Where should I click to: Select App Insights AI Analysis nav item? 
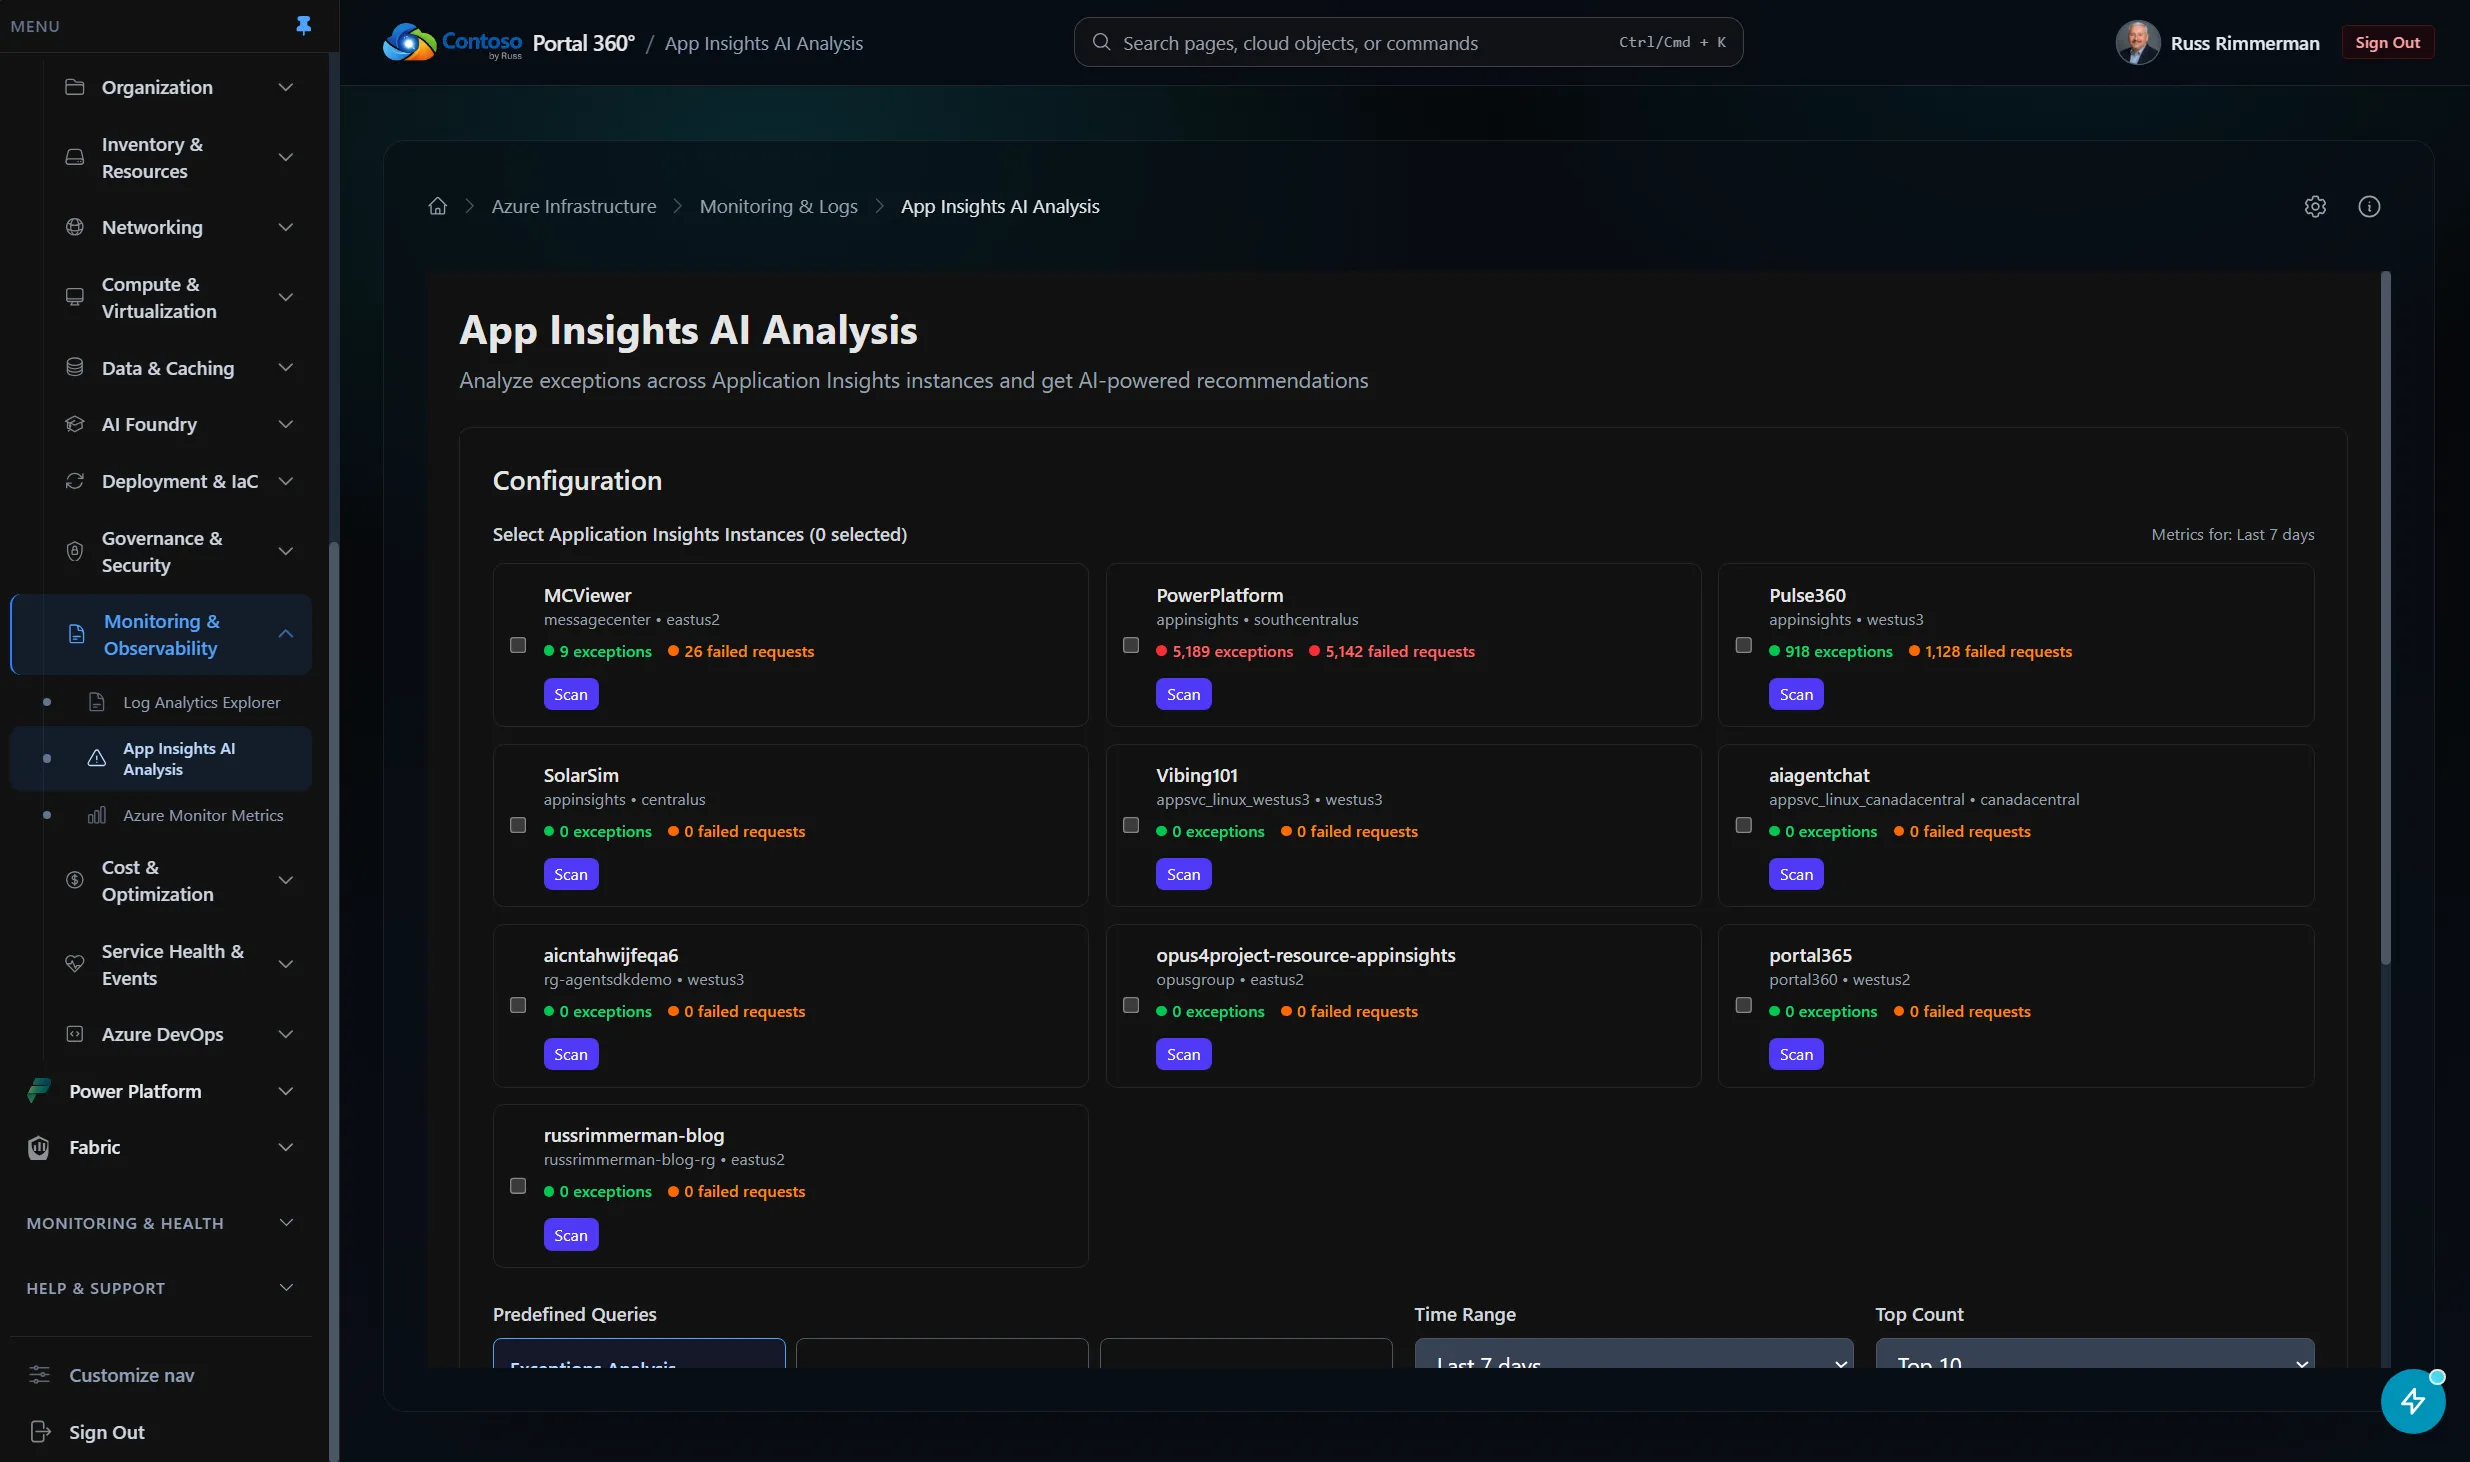click(x=161, y=759)
